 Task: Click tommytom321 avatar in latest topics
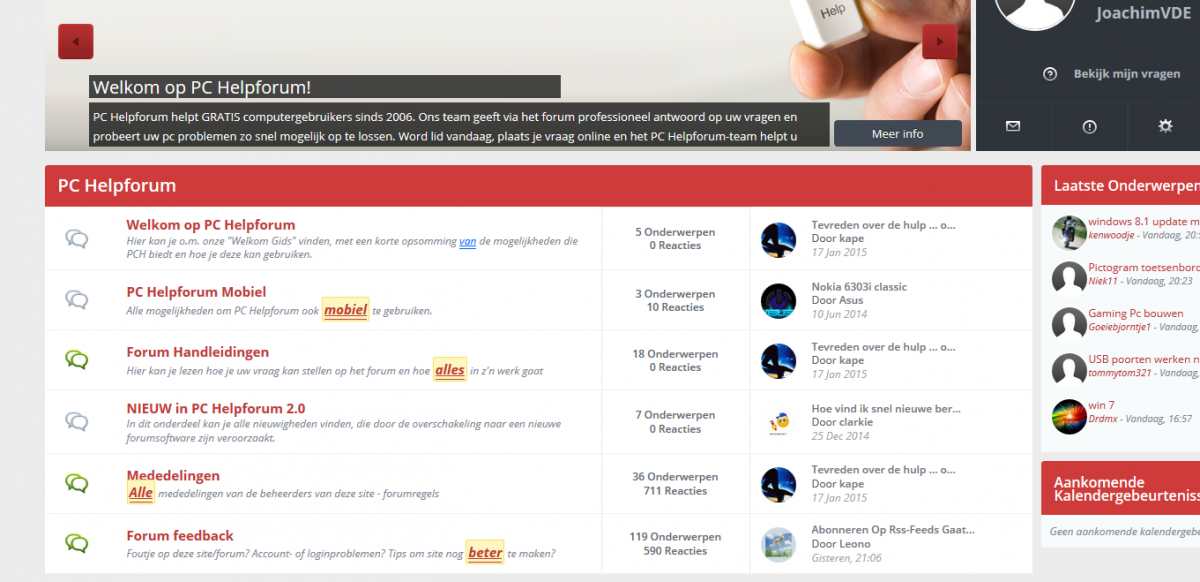pos(1069,370)
